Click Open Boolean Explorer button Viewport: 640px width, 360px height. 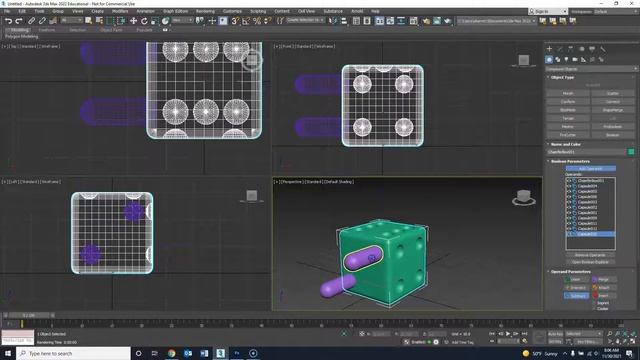coord(590,262)
